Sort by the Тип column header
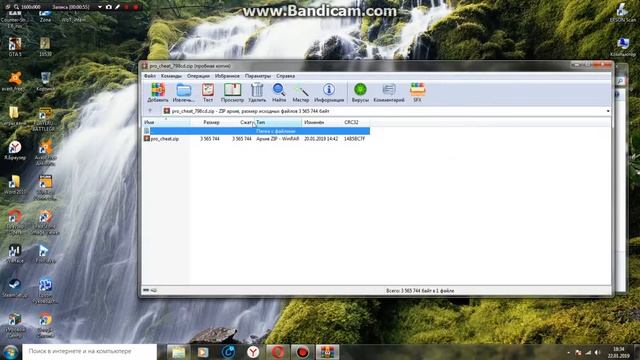This screenshot has width=640, height=360. click(278, 122)
